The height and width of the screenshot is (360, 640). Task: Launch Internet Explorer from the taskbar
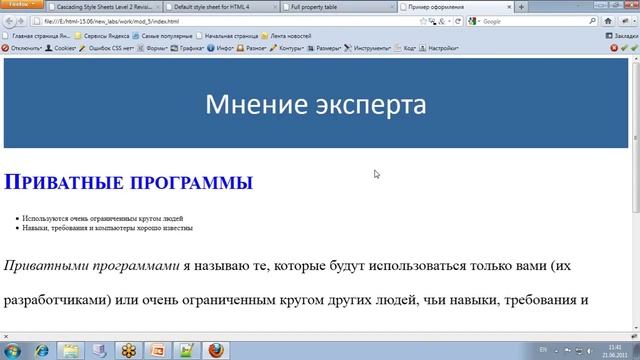tap(41, 351)
